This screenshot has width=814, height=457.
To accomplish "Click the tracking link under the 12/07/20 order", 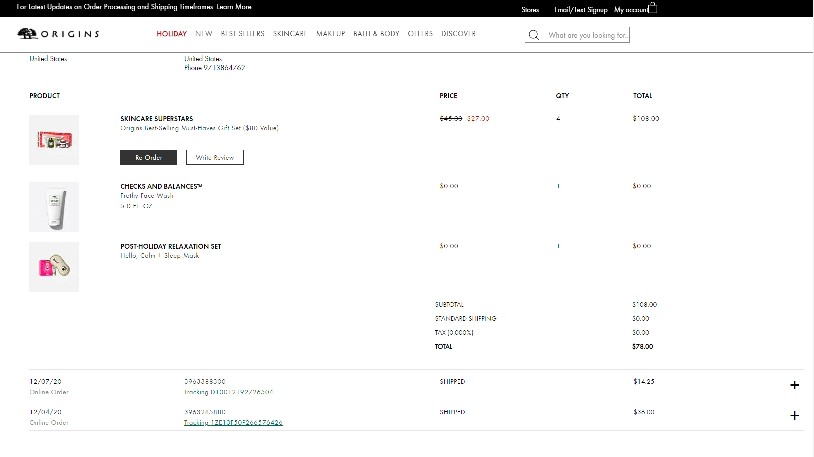I will [x=228, y=392].
